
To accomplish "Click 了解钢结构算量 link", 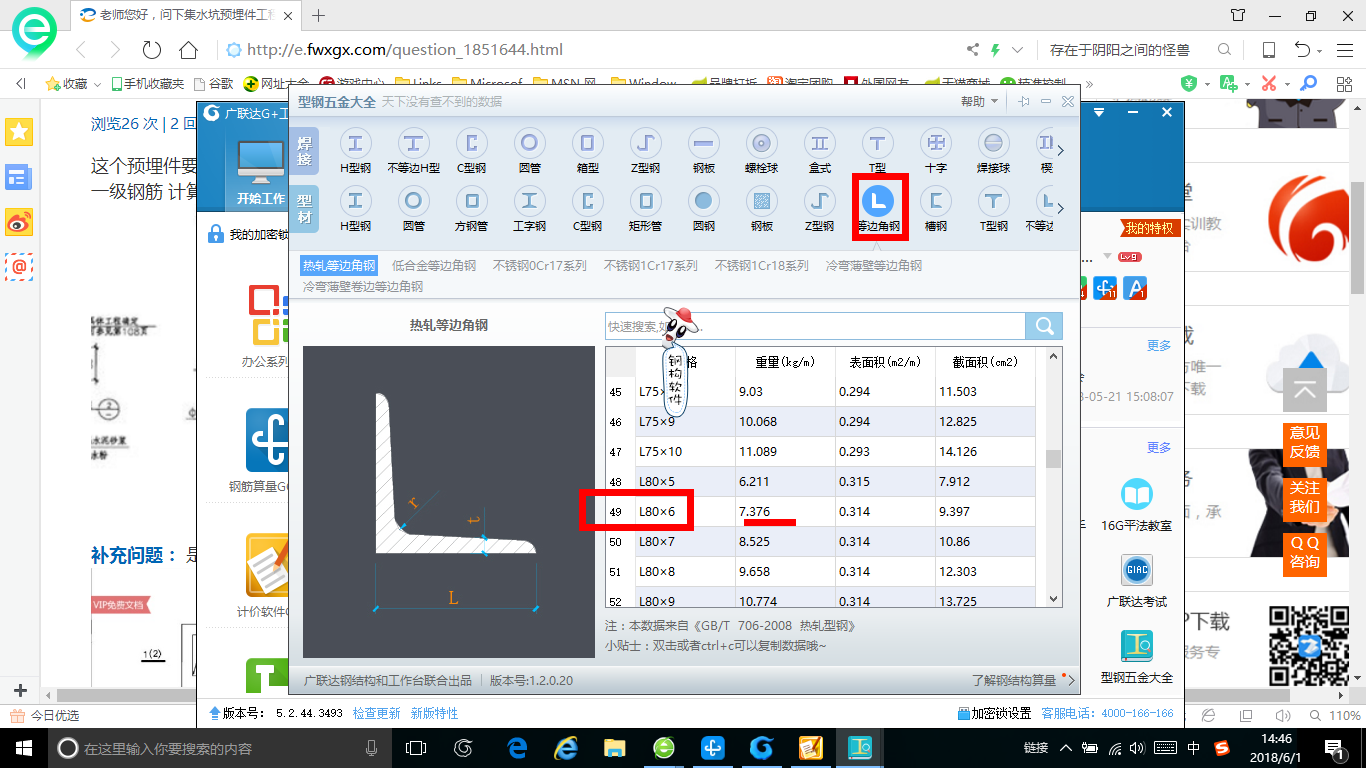I will coord(1014,680).
